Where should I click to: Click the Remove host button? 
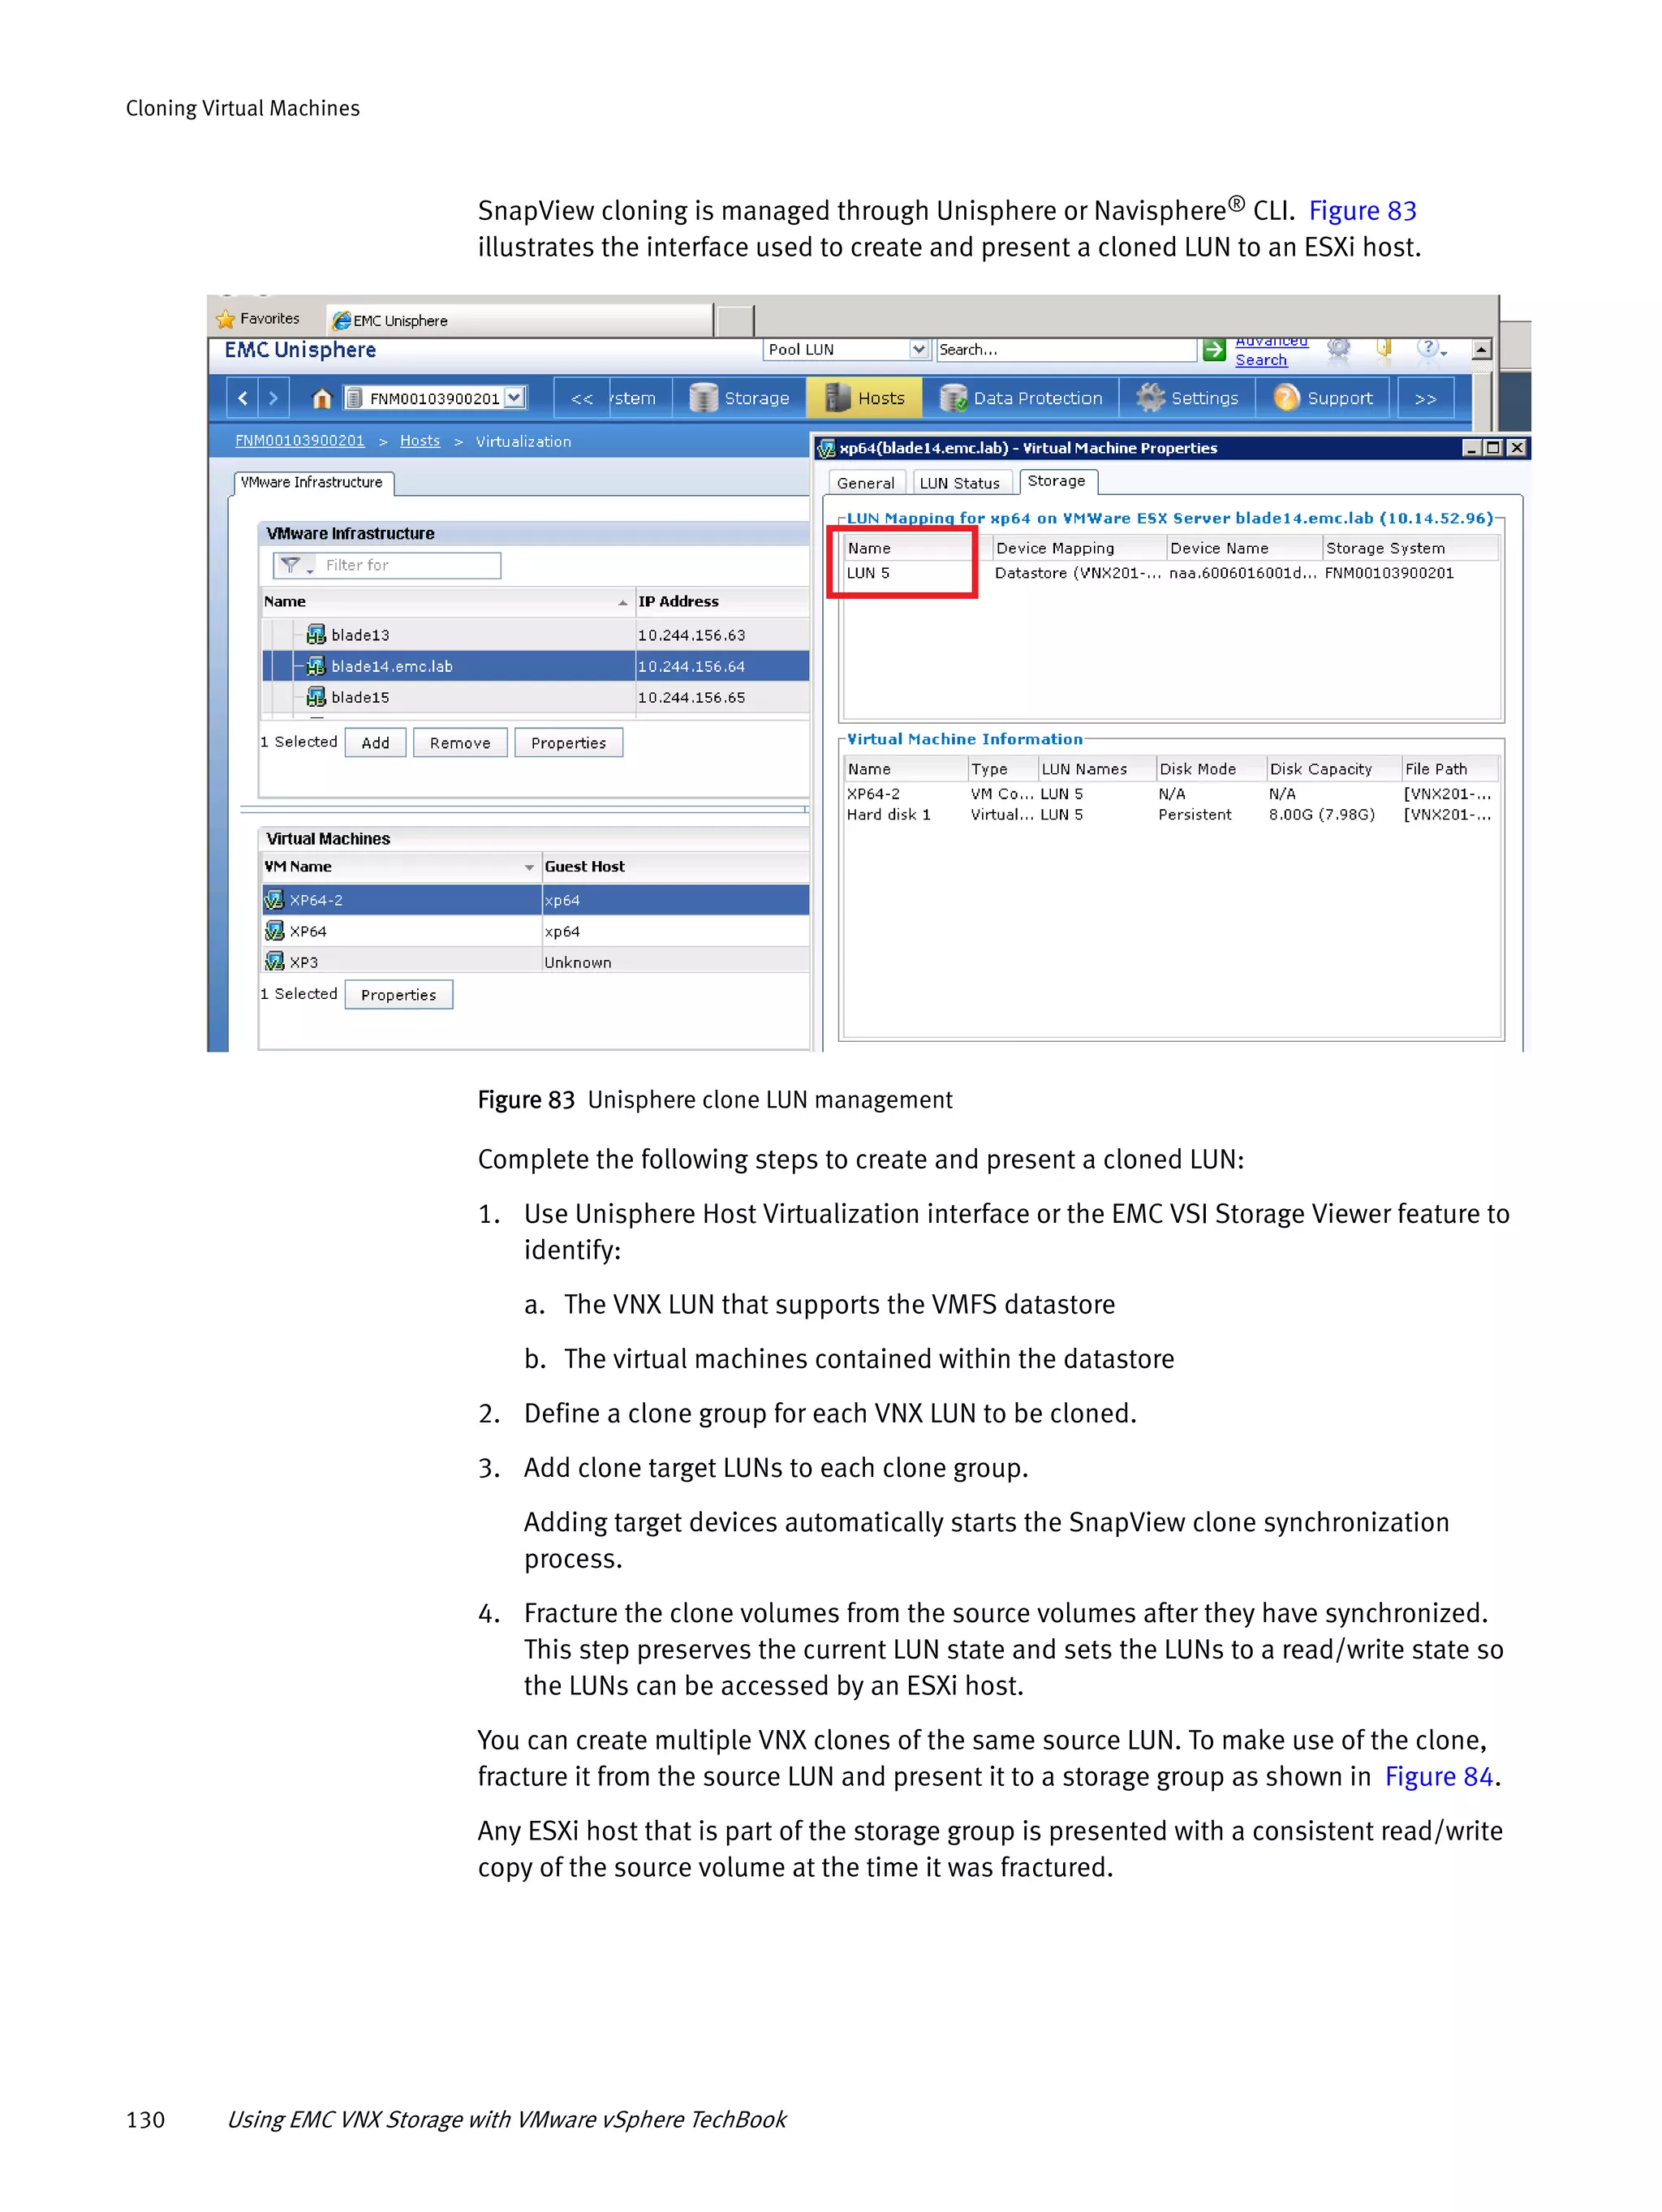(460, 743)
